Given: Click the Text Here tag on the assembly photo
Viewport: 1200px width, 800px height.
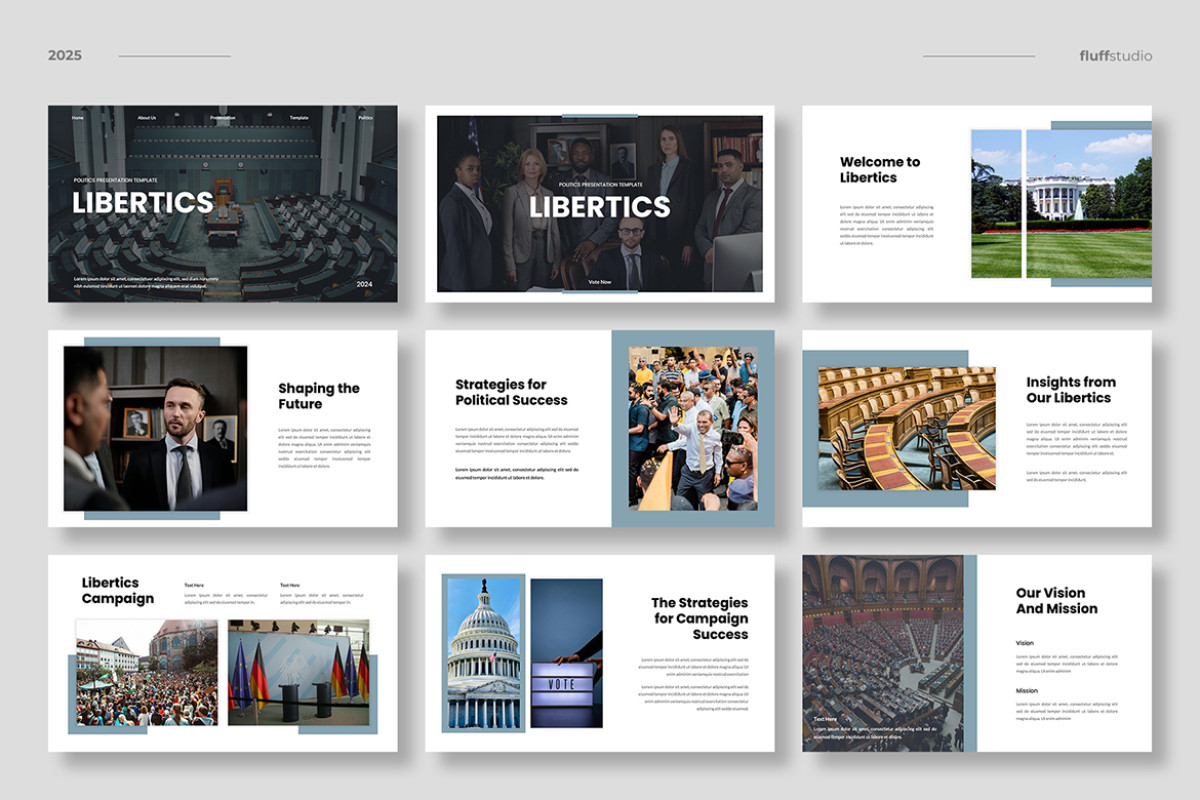Looking at the screenshot, I should pyautogui.click(x=827, y=718).
